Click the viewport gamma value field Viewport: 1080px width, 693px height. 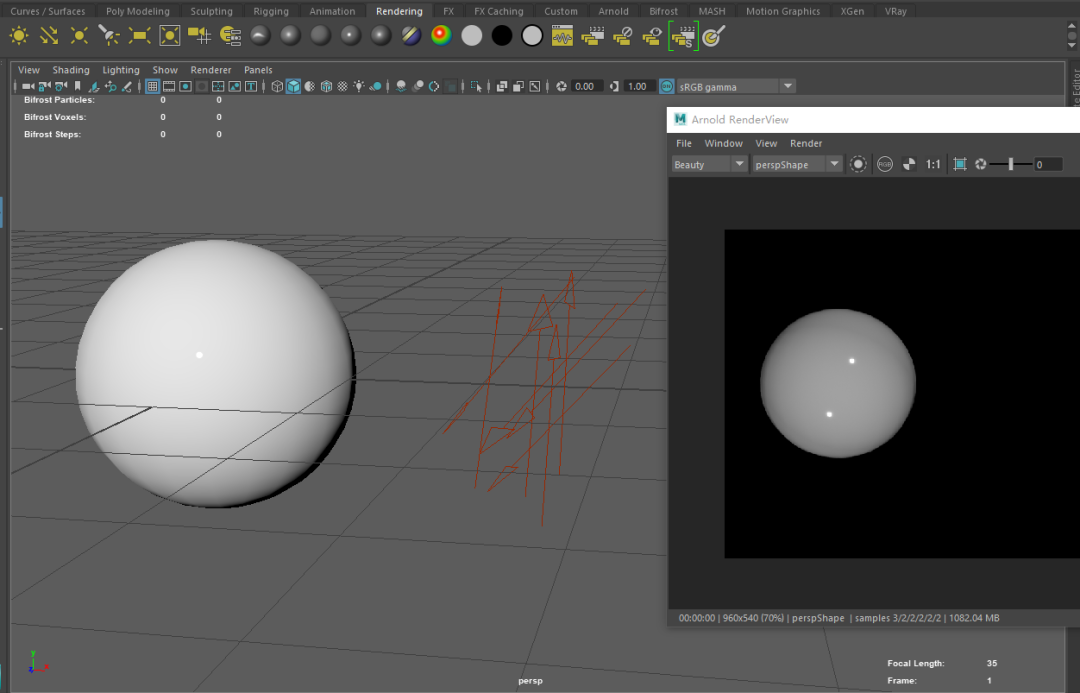tap(640, 87)
